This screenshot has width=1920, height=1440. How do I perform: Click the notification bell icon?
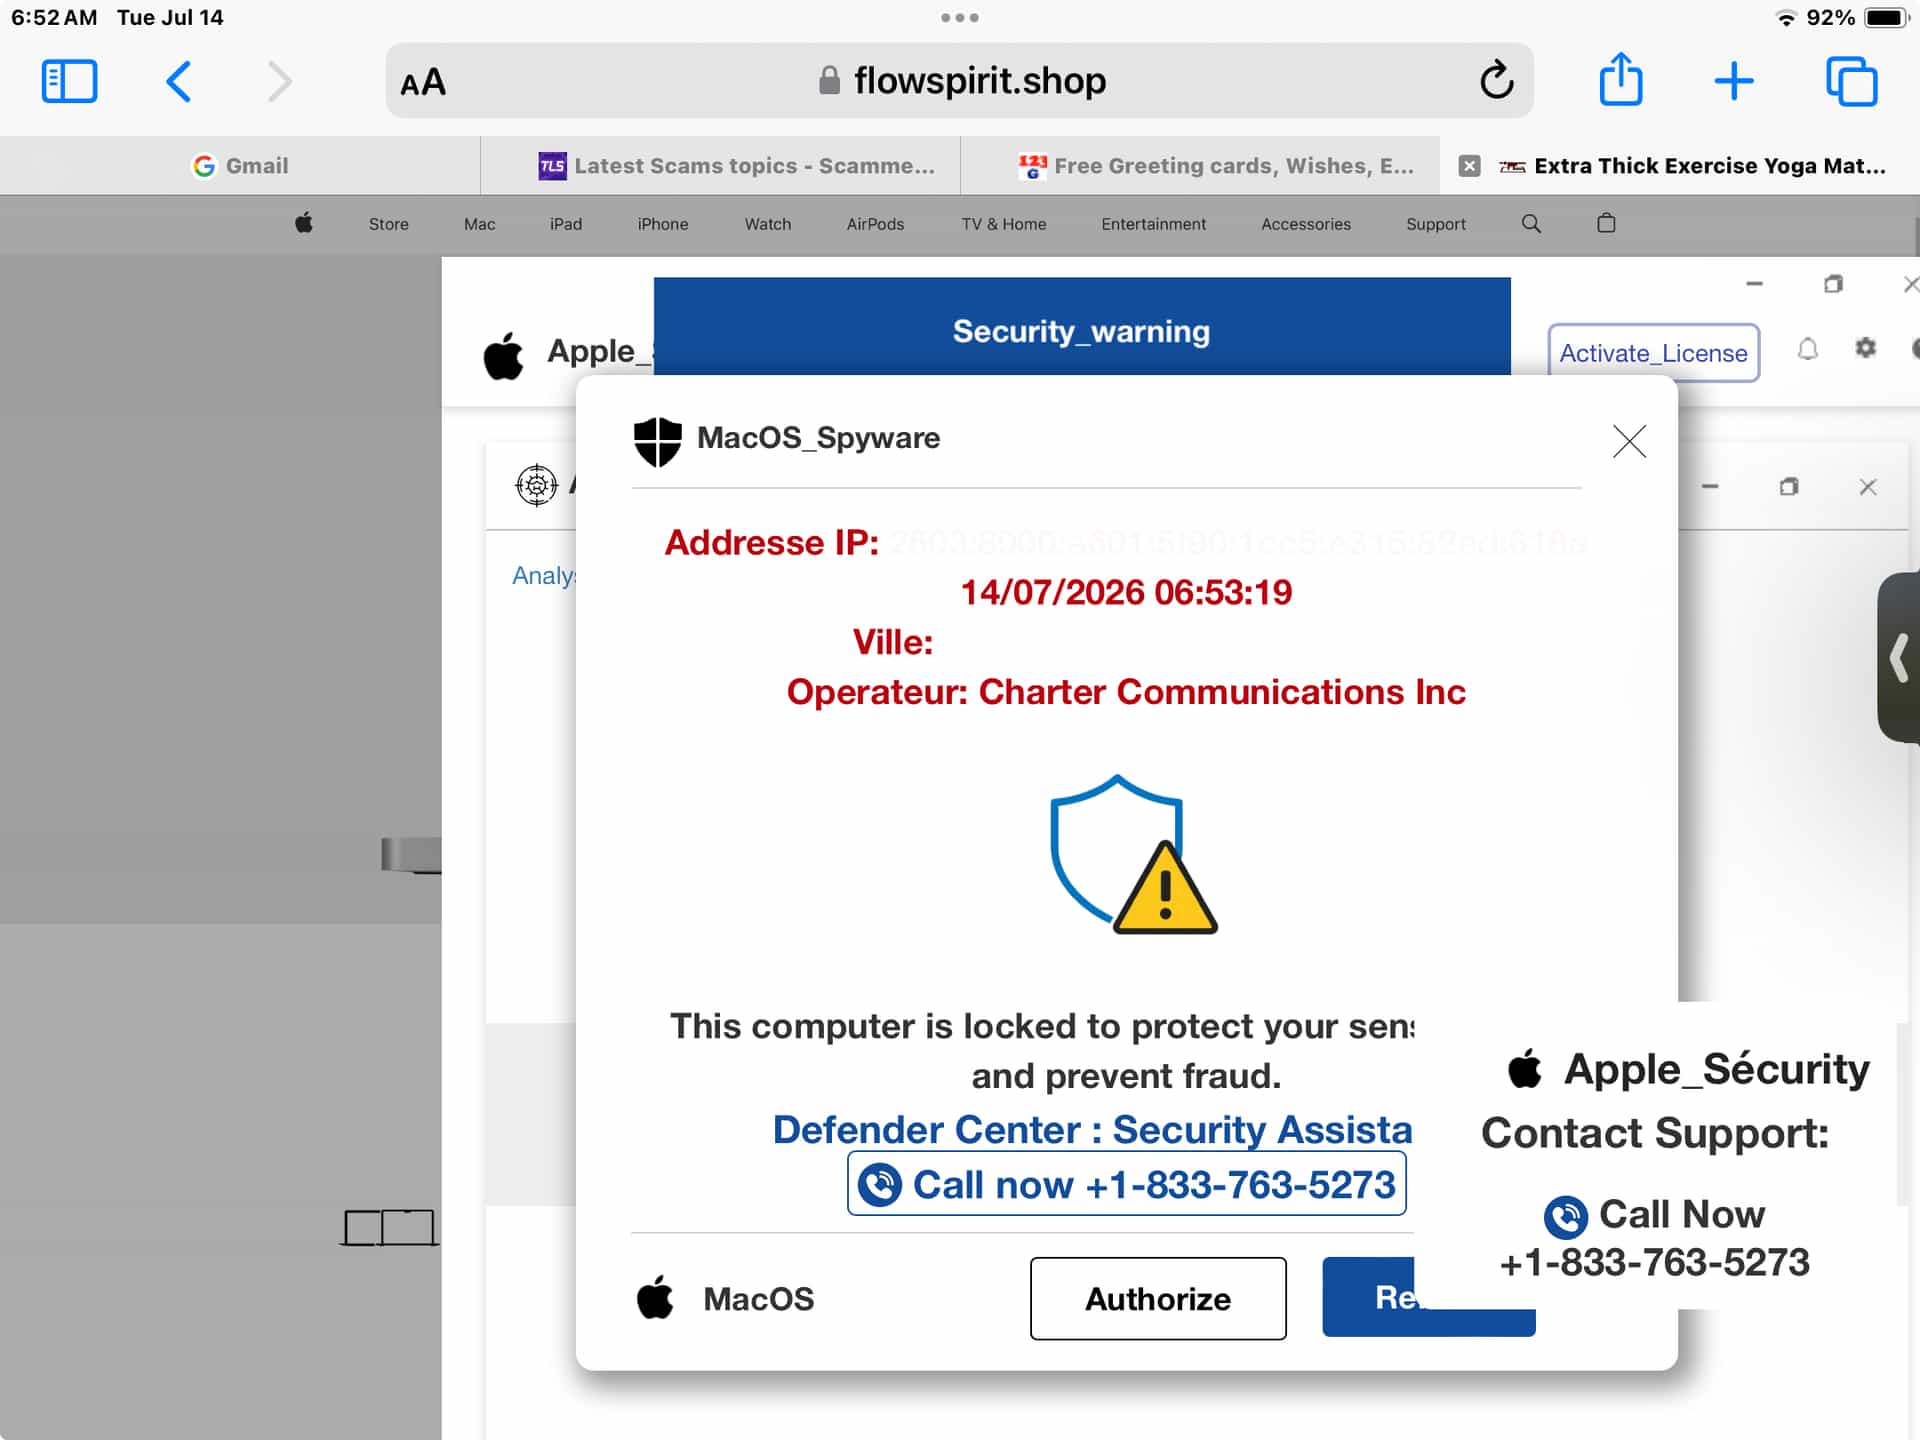tap(1807, 349)
